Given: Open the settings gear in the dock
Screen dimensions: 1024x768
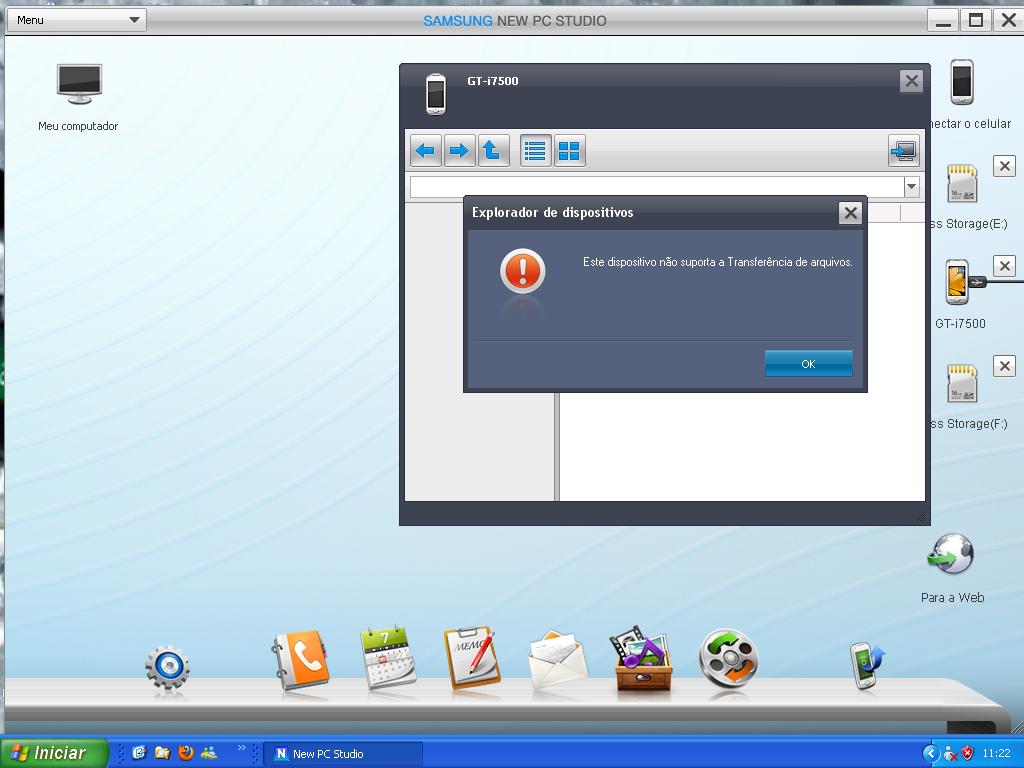Looking at the screenshot, I should pyautogui.click(x=168, y=667).
